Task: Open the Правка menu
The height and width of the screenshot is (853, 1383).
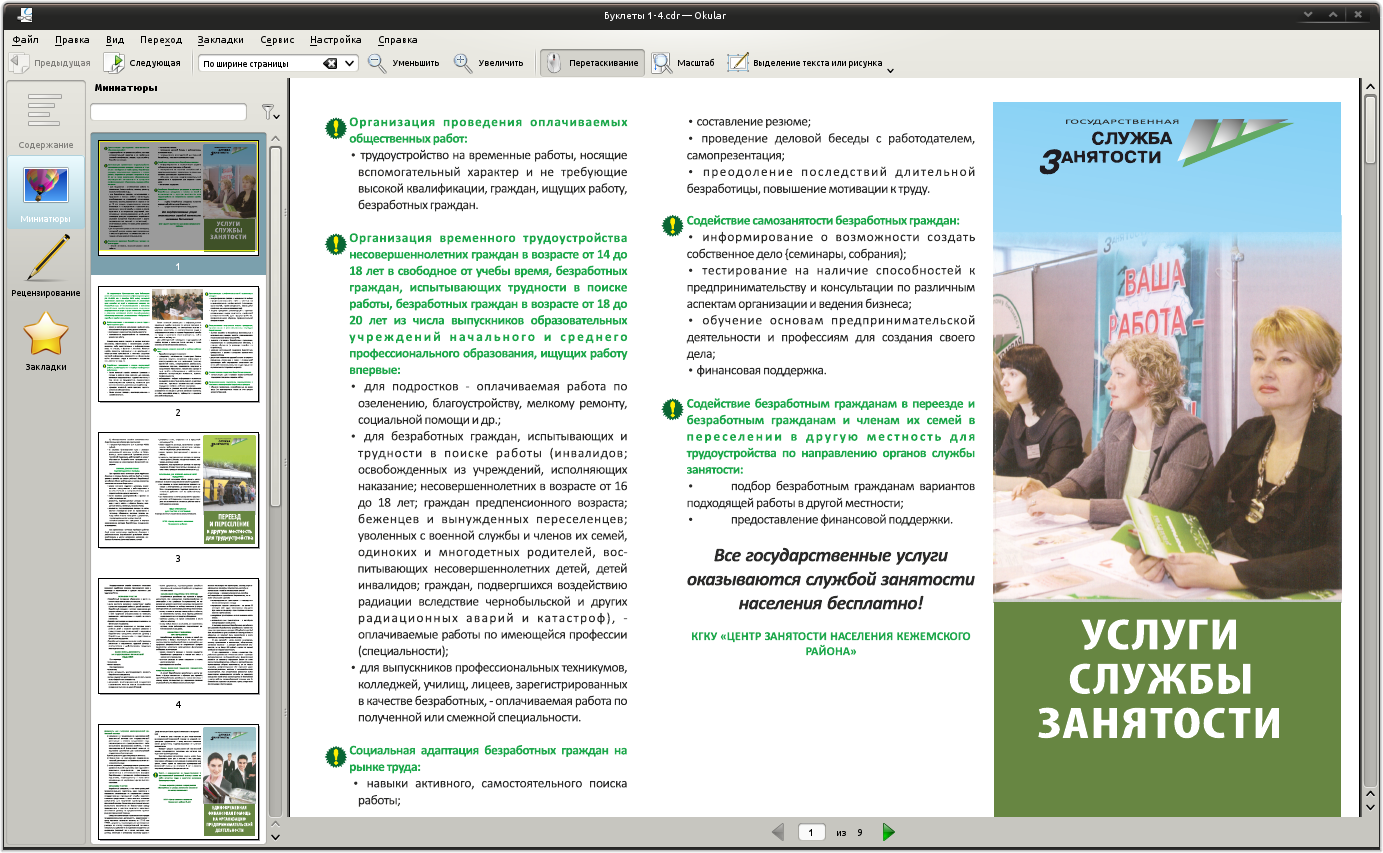Action: pos(72,40)
